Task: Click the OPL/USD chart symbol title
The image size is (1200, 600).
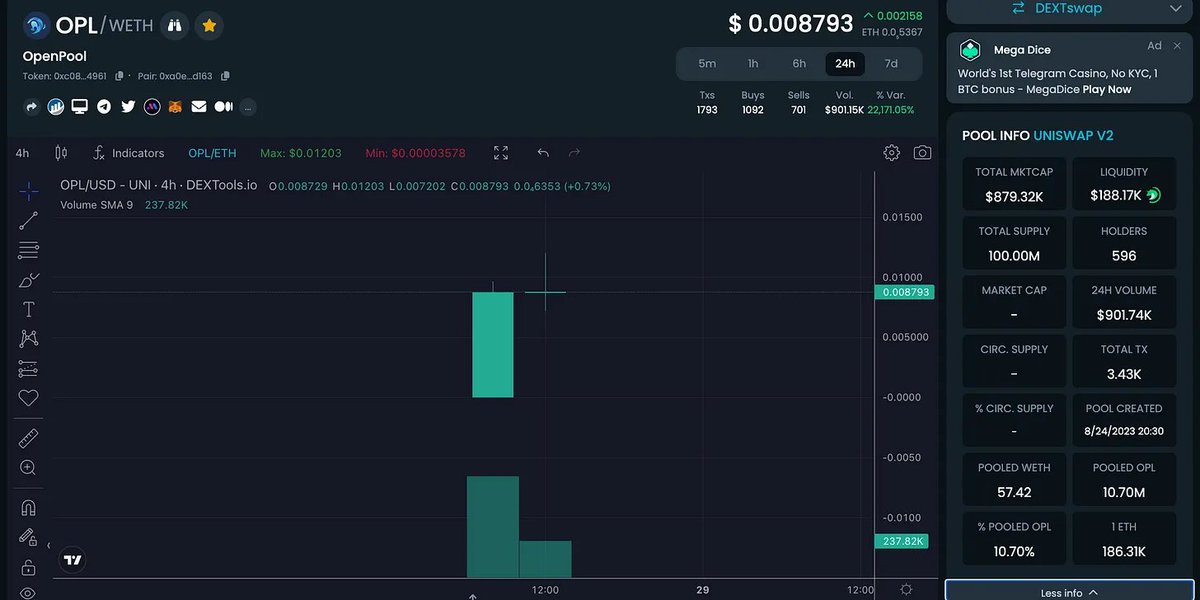Action: (x=158, y=185)
